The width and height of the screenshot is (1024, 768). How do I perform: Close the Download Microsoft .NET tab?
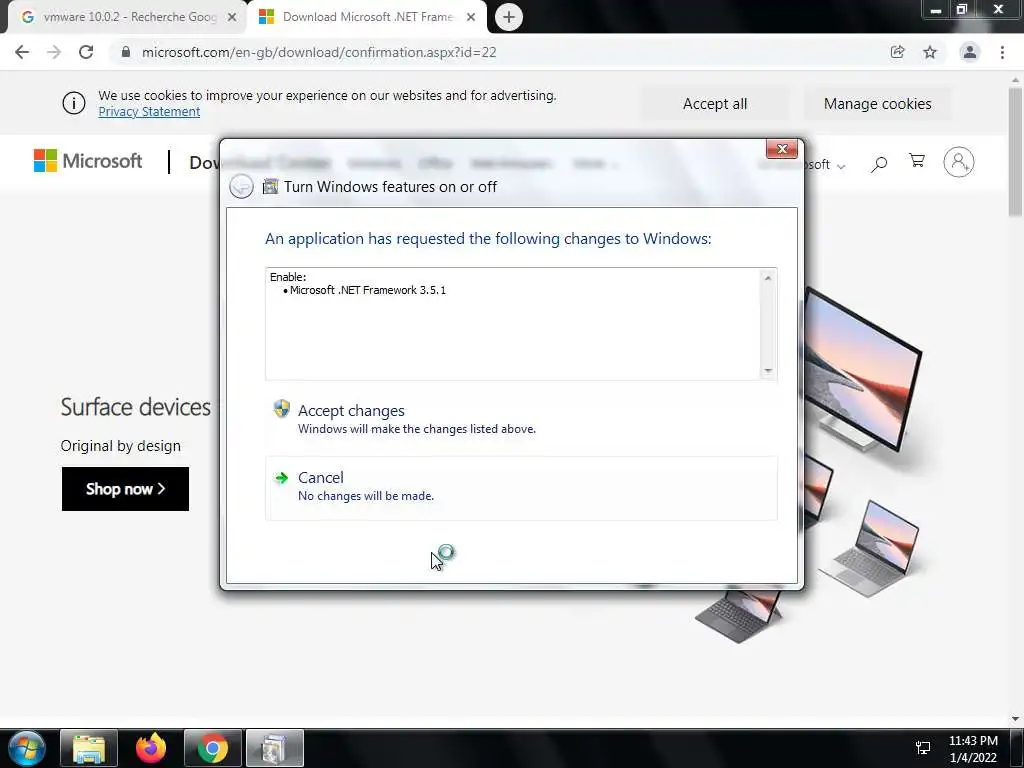tap(471, 18)
